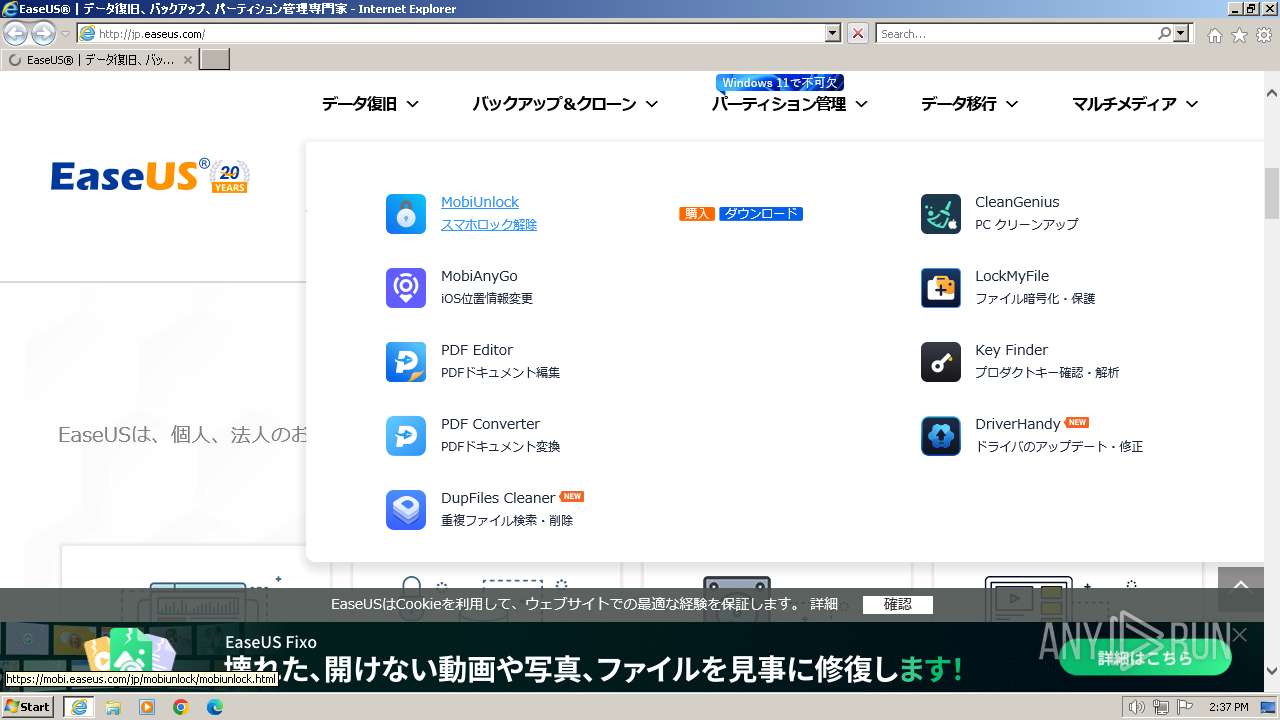
Task: Open the DupFiles Cleaner product icon
Action: [406, 510]
